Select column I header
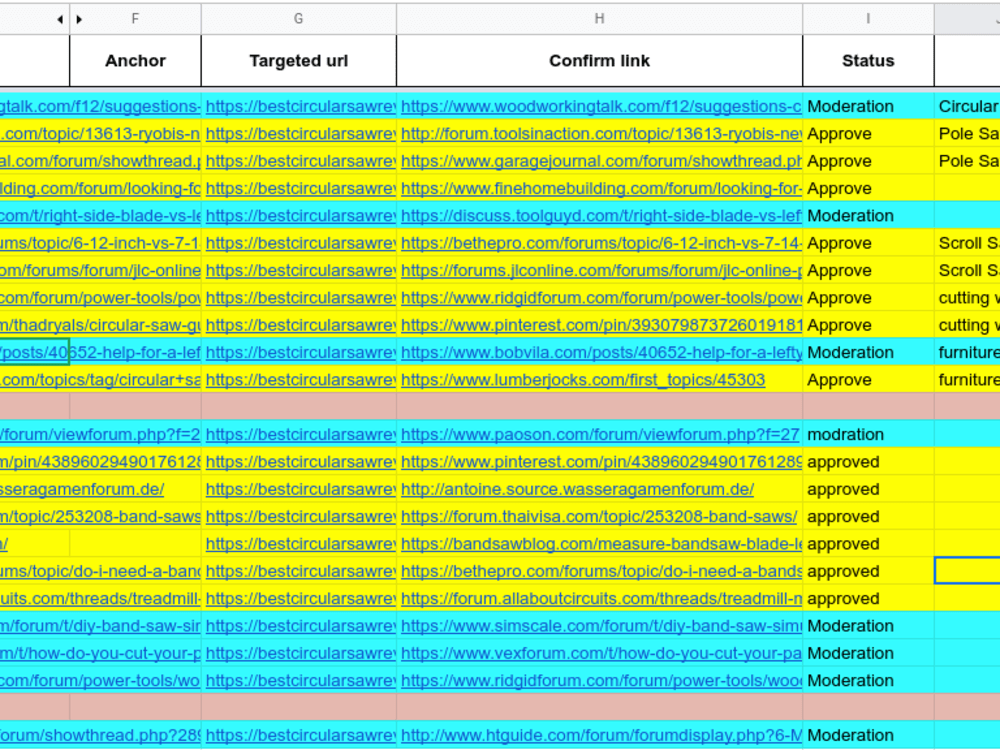Image resolution: width=1000 pixels, height=750 pixels. pyautogui.click(x=868, y=19)
